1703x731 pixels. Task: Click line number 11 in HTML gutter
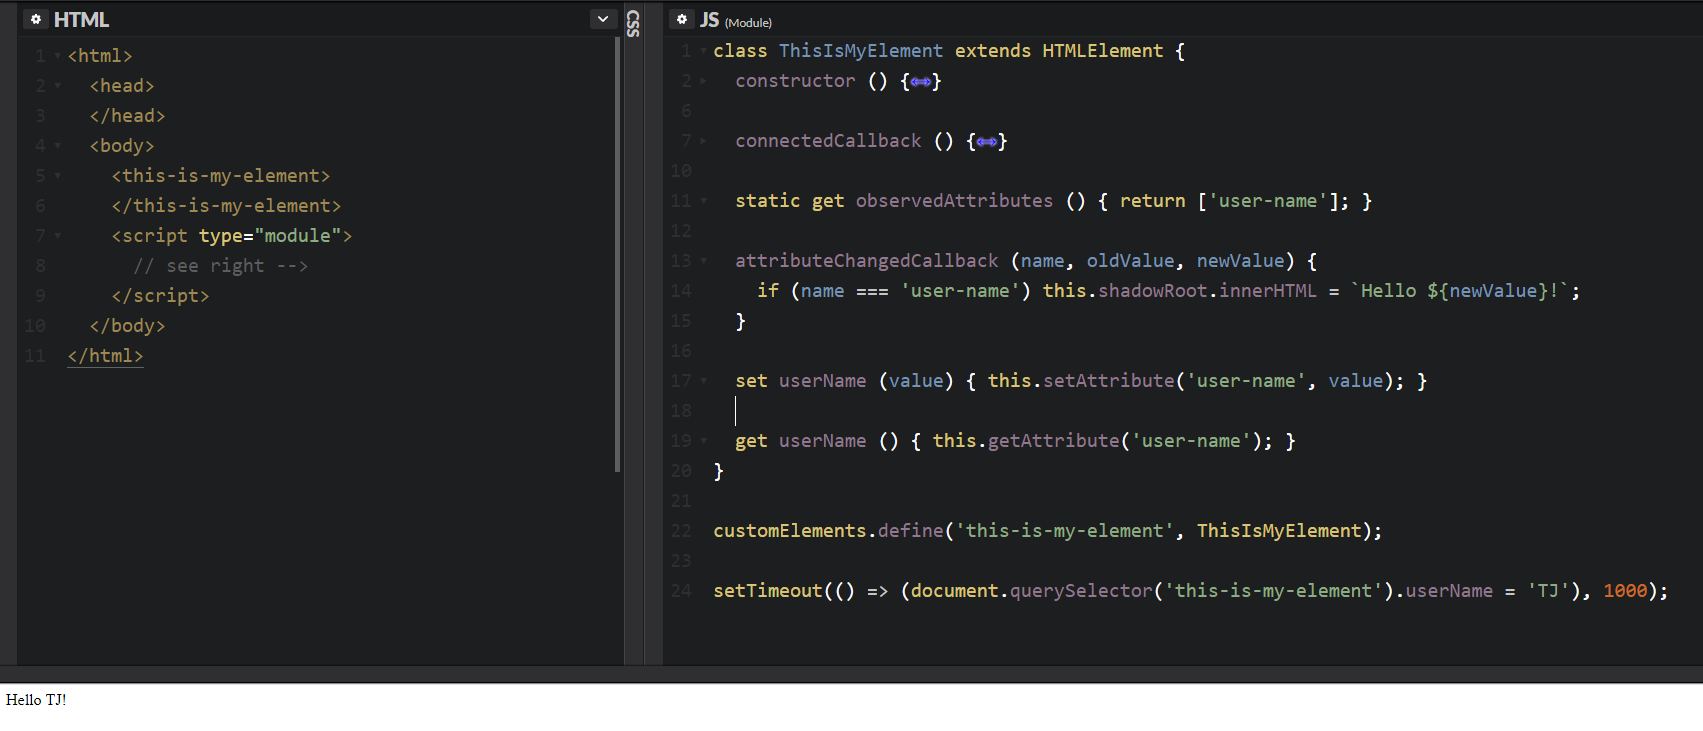click(x=35, y=356)
